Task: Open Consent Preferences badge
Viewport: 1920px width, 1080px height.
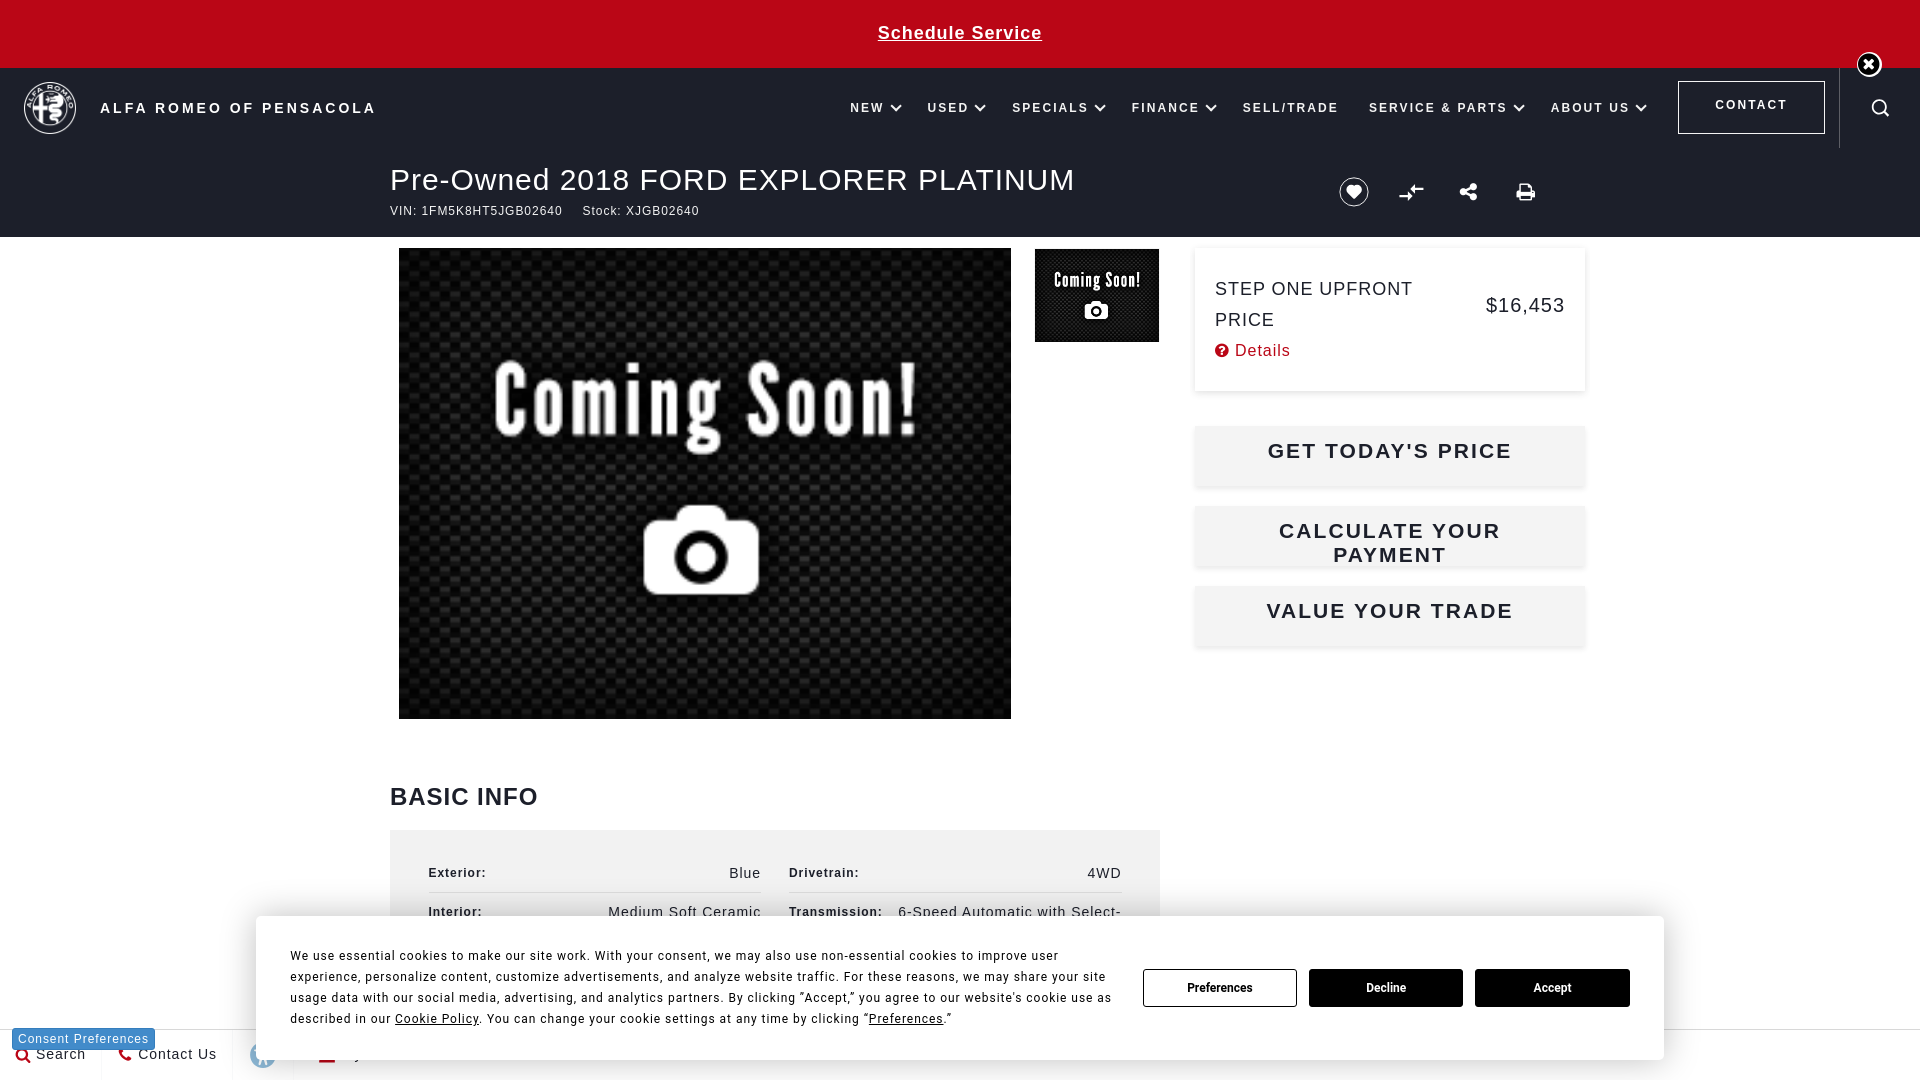Action: 83,1039
